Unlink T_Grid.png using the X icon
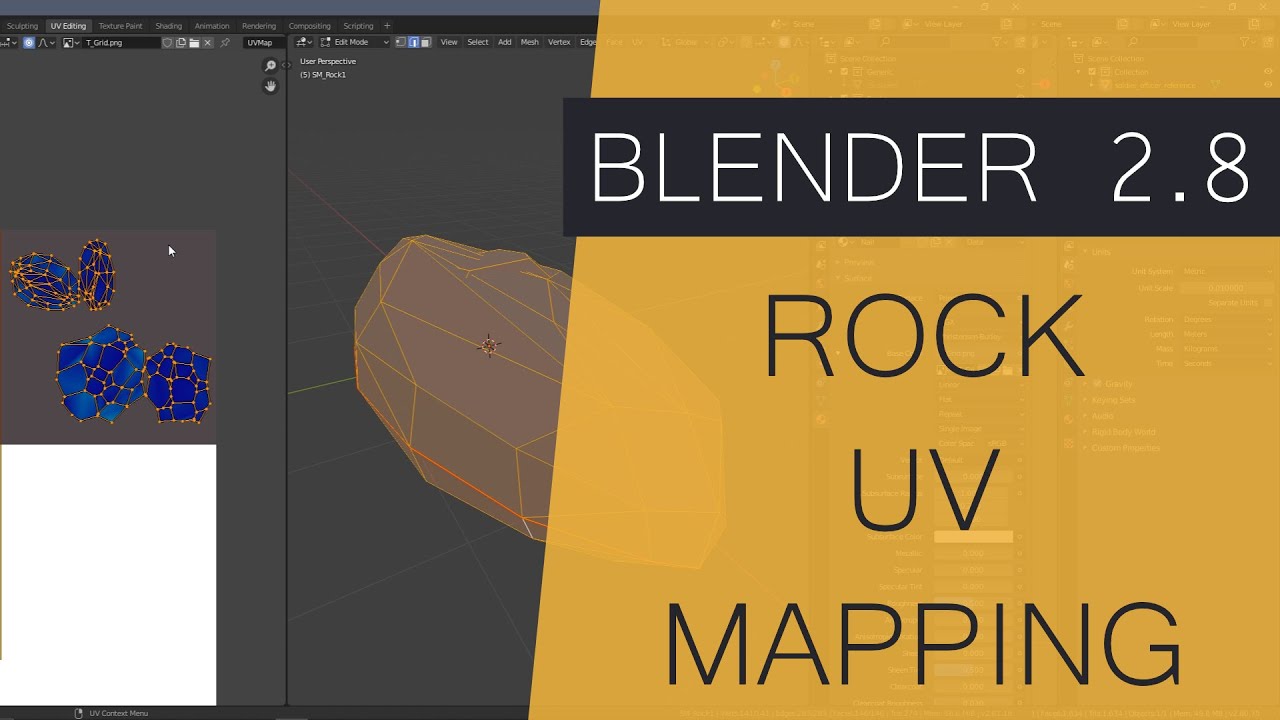Screen dimensions: 1280x720 (207, 43)
